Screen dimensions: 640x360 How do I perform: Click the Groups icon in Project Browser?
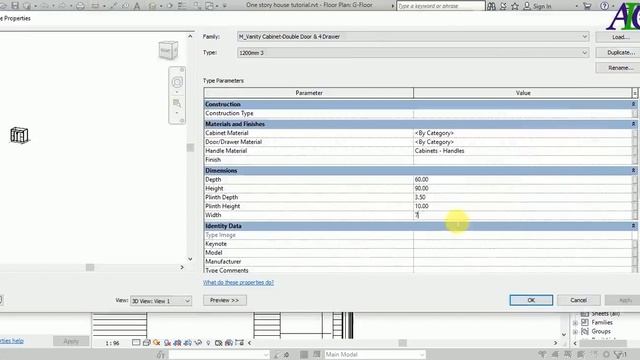(x=585, y=331)
